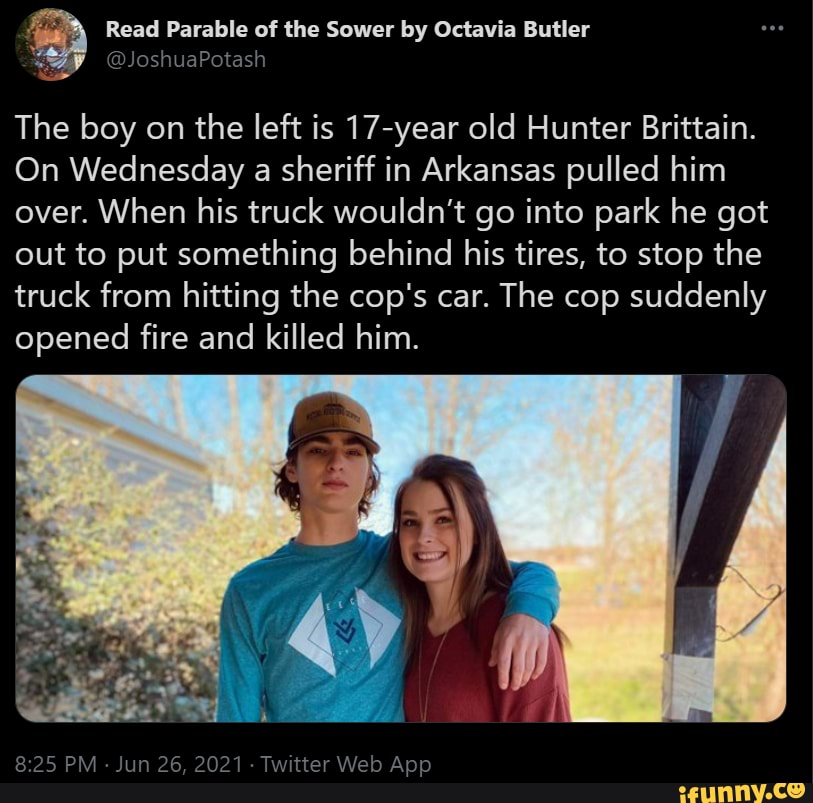The image size is (813, 803).
Task: Open the attached photo in the tweet
Action: (x=401, y=548)
